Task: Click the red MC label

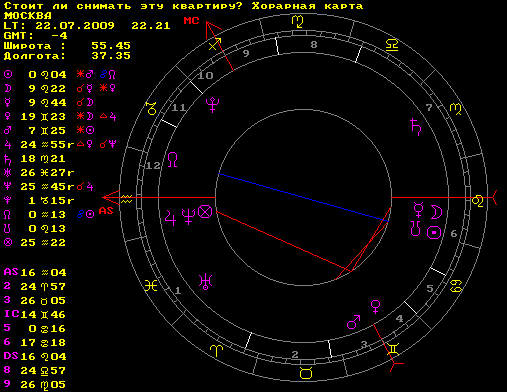Action: (x=191, y=21)
